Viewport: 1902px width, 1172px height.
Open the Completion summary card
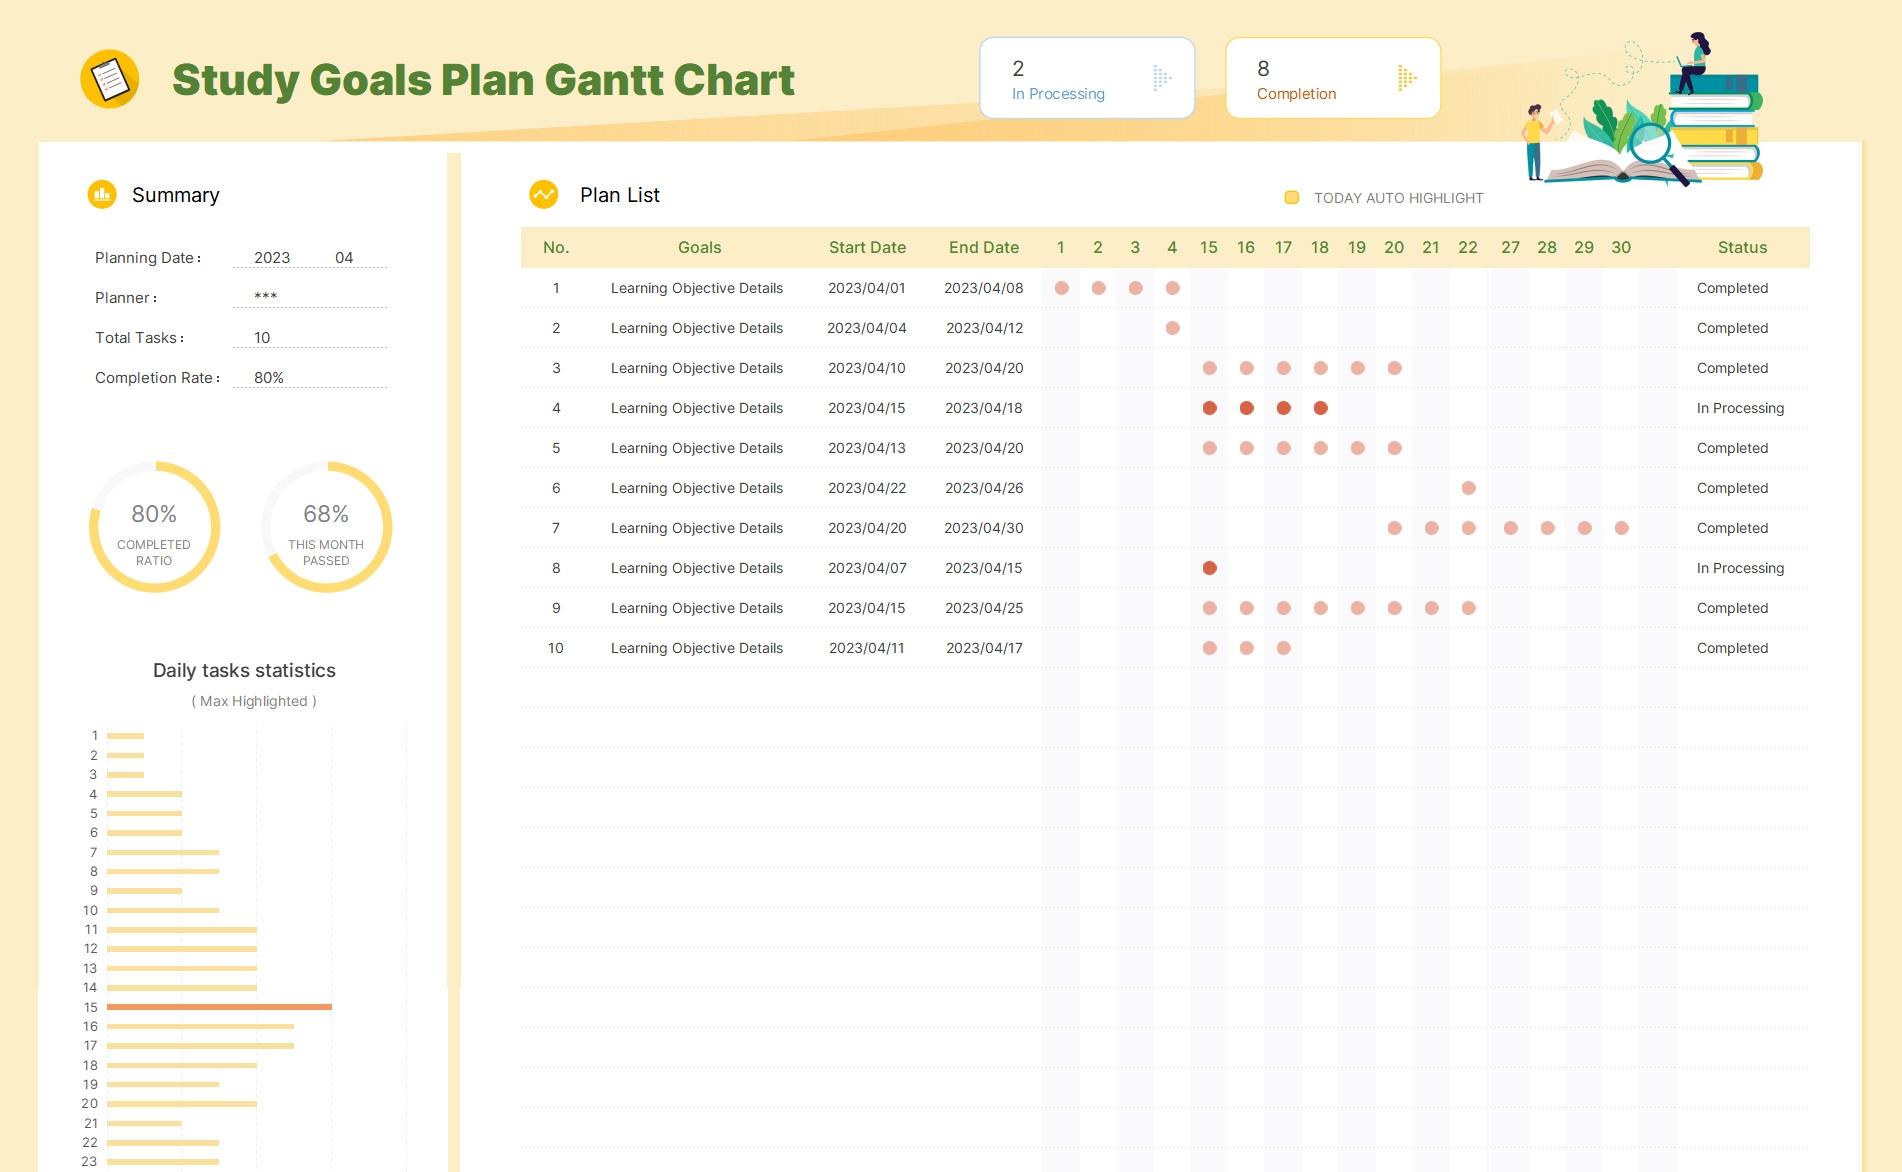coord(1332,79)
